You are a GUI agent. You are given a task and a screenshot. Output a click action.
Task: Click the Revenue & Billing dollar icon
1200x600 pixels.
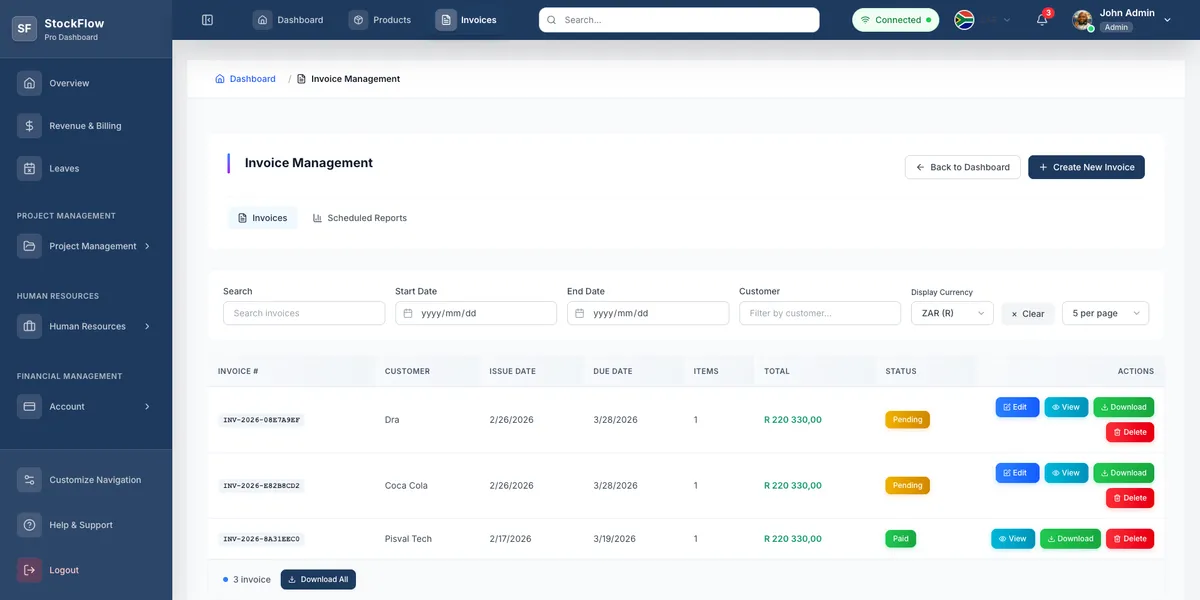30,125
